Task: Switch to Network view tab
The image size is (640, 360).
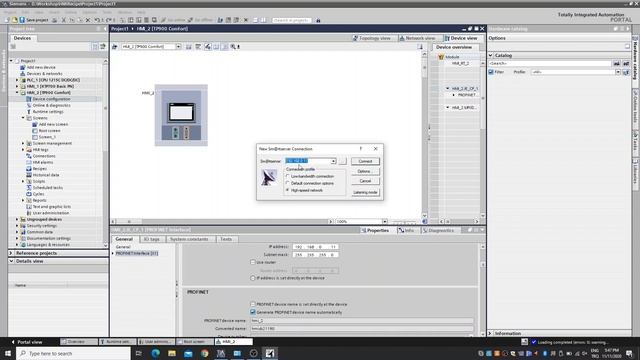Action: tap(417, 38)
